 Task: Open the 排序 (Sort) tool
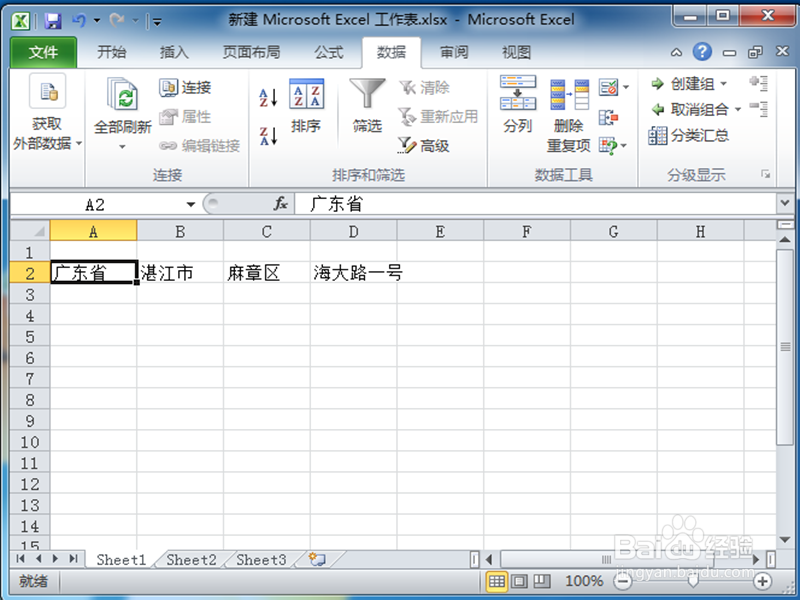pyautogui.click(x=307, y=110)
